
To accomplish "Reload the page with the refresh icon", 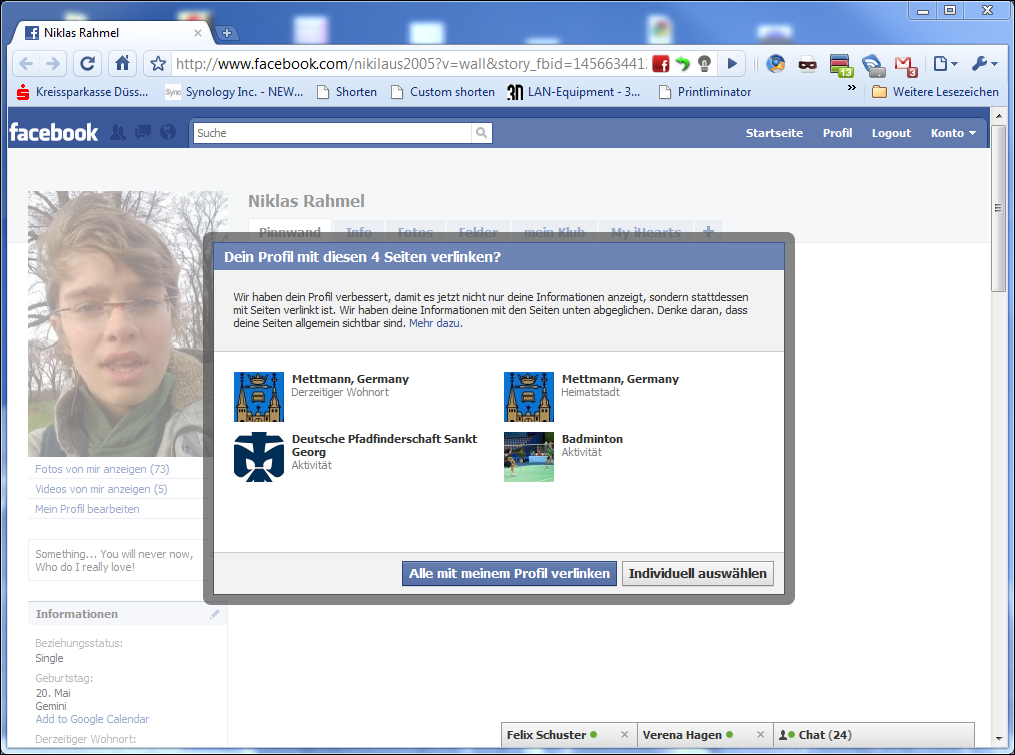I will [87, 63].
